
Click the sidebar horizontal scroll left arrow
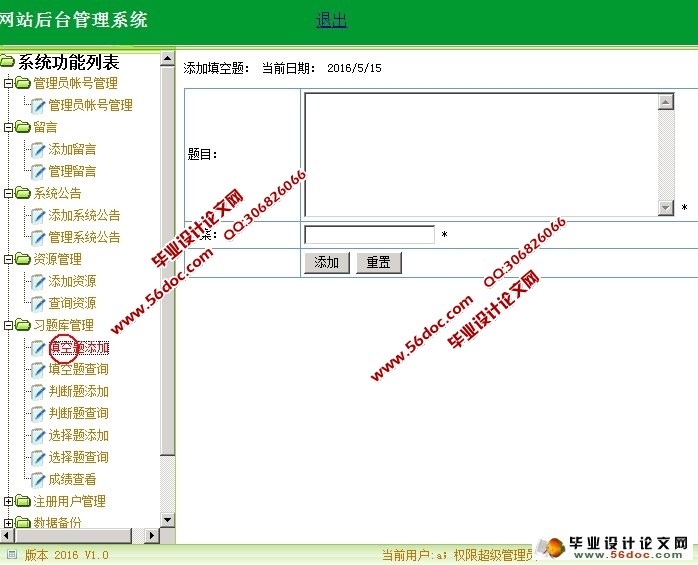click(5, 535)
